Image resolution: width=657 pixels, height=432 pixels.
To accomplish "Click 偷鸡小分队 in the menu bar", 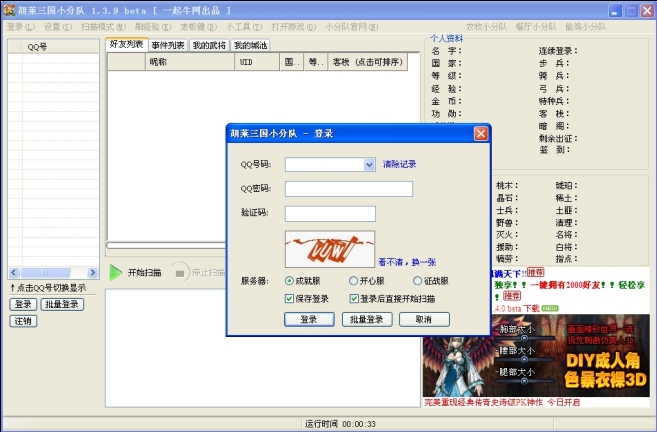I will coord(585,27).
